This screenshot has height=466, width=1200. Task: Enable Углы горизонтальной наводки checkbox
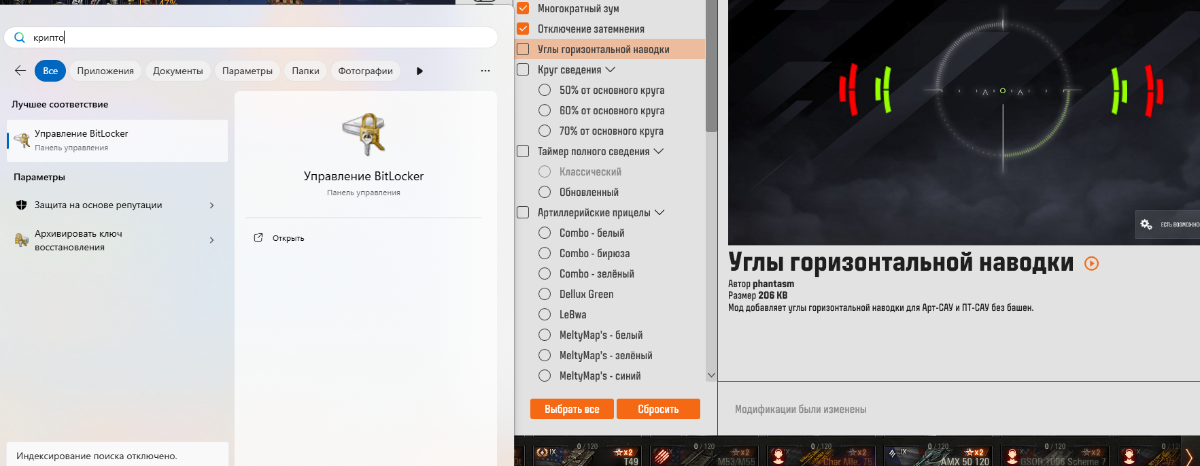[x=522, y=49]
